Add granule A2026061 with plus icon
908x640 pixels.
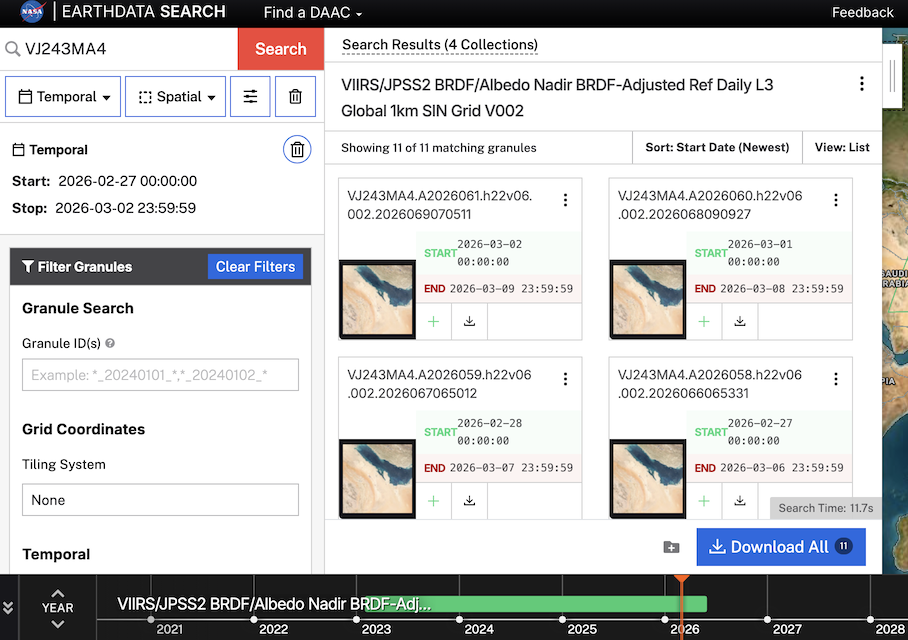click(x=433, y=321)
